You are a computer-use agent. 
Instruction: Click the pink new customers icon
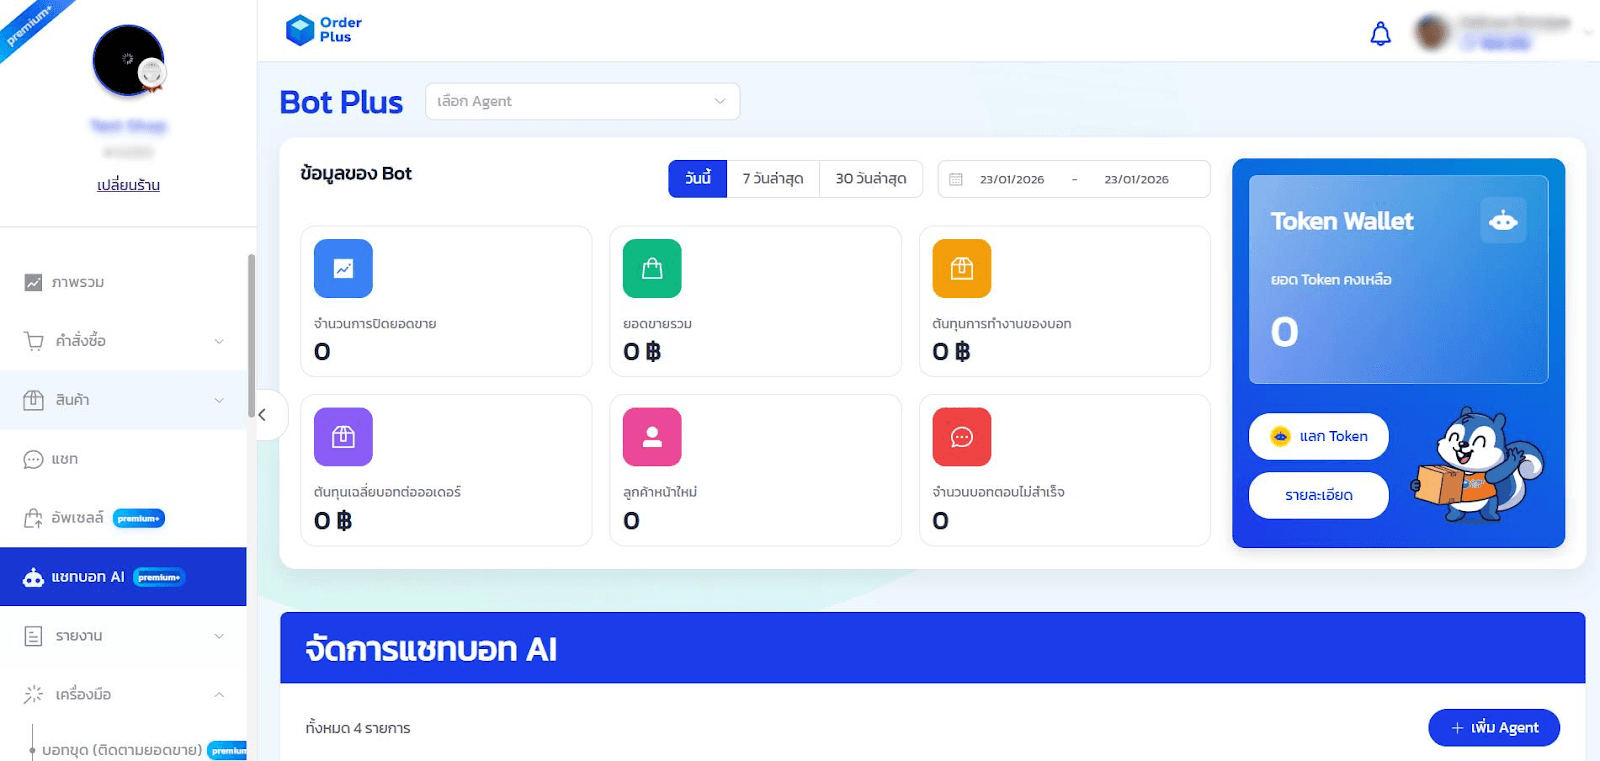(652, 437)
